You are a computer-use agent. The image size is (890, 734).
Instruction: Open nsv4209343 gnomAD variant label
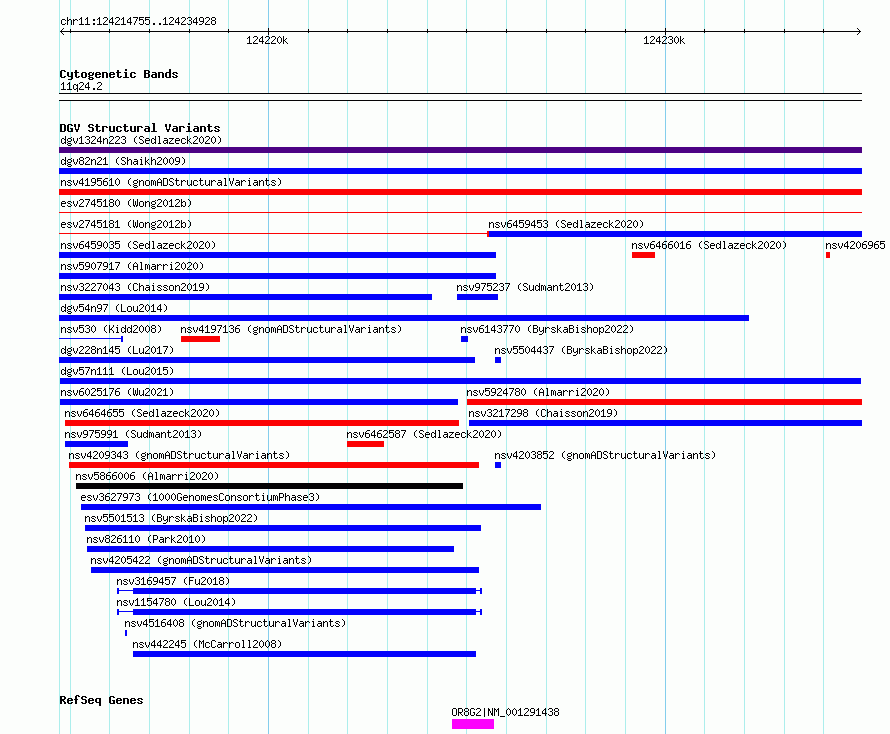coord(179,455)
